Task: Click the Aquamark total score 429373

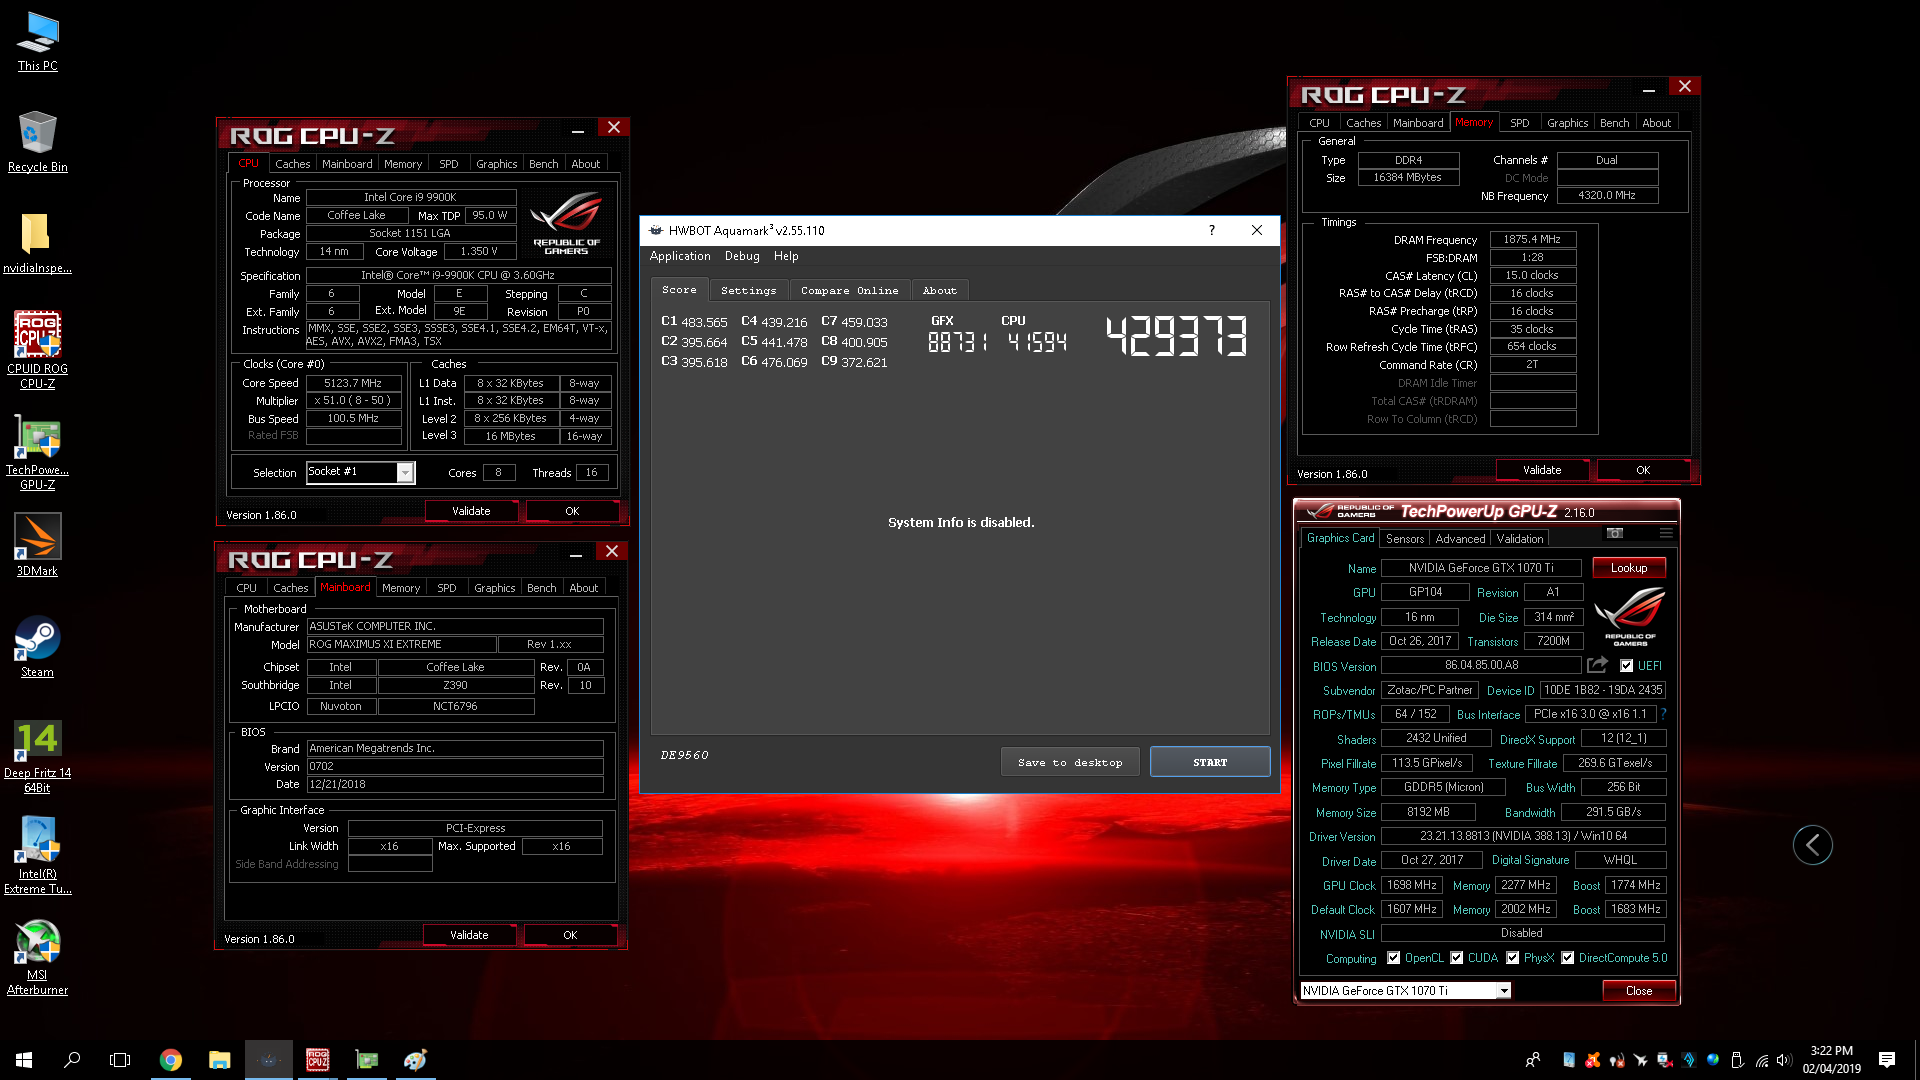Action: 1177,336
